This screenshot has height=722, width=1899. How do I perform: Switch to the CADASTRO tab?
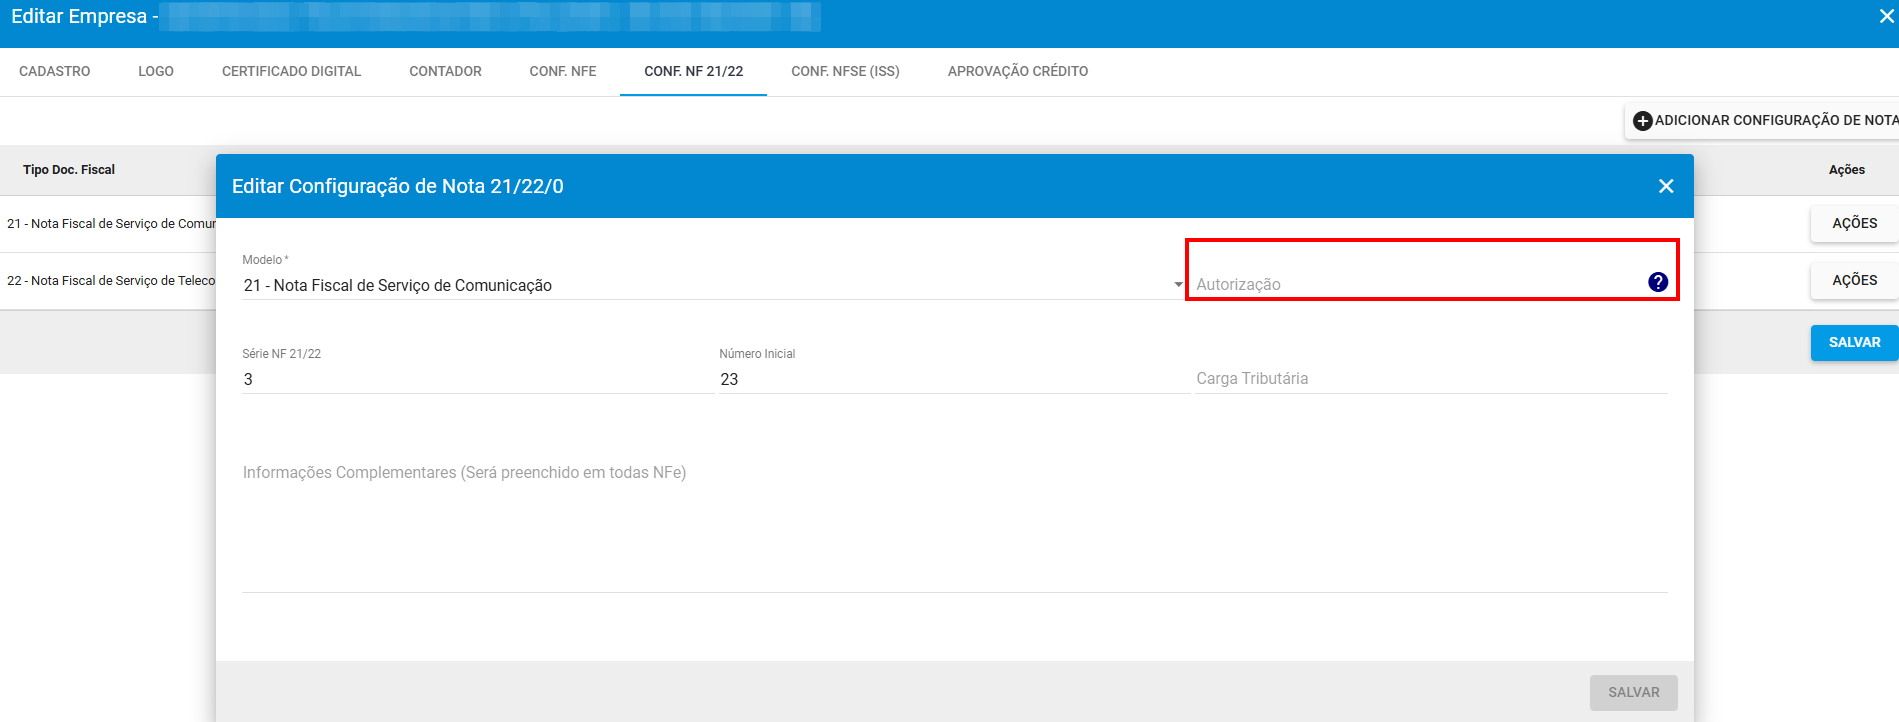(x=55, y=71)
